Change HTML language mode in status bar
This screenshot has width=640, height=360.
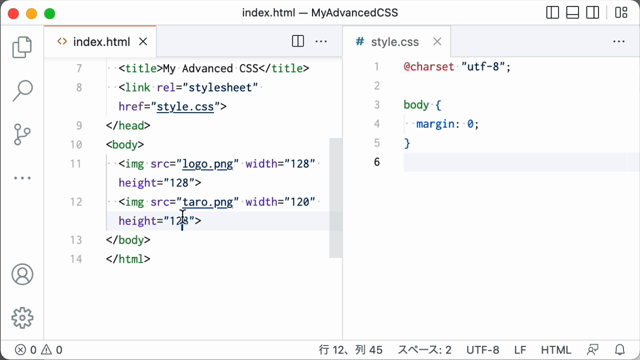pyautogui.click(x=556, y=350)
